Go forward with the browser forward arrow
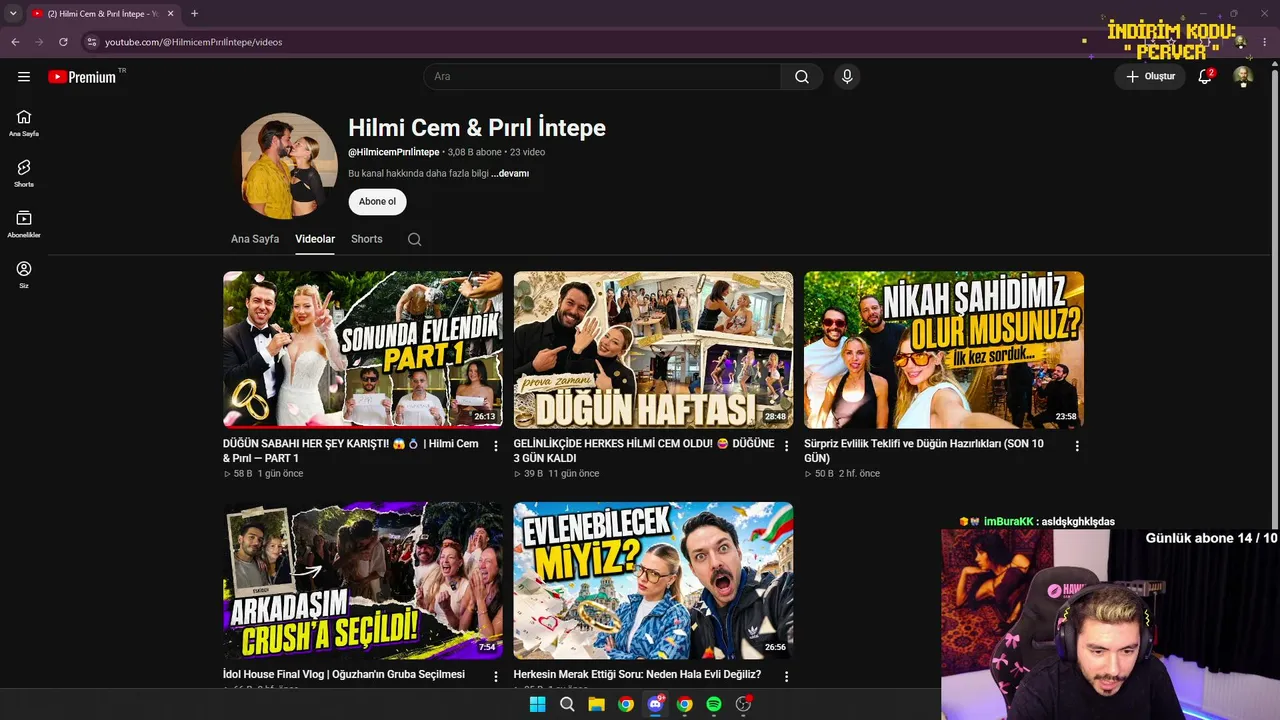 coord(39,42)
